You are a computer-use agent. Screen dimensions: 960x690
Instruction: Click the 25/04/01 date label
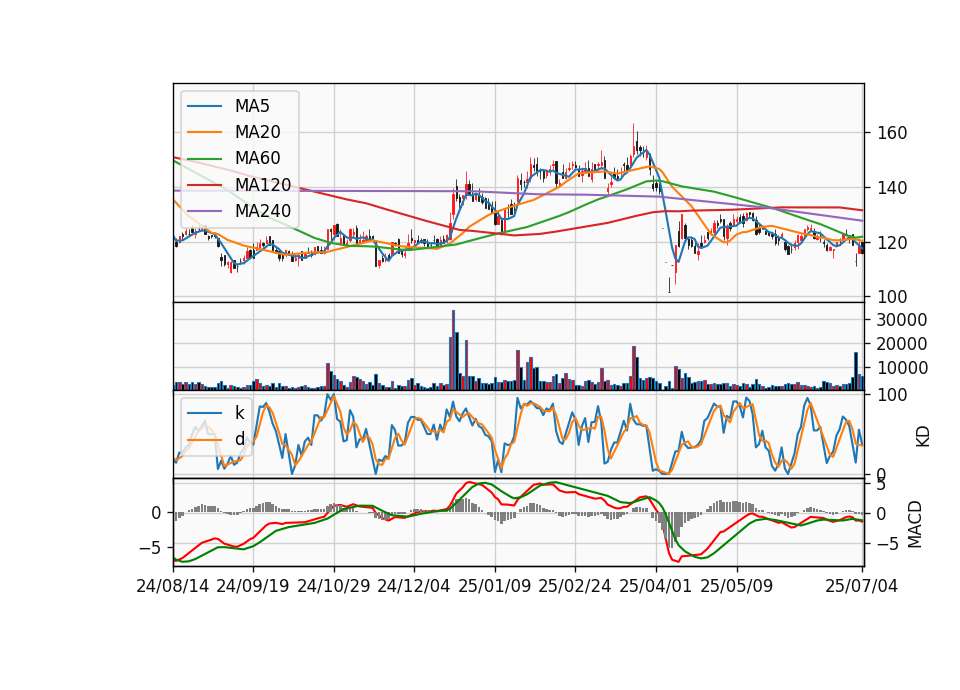[656, 586]
